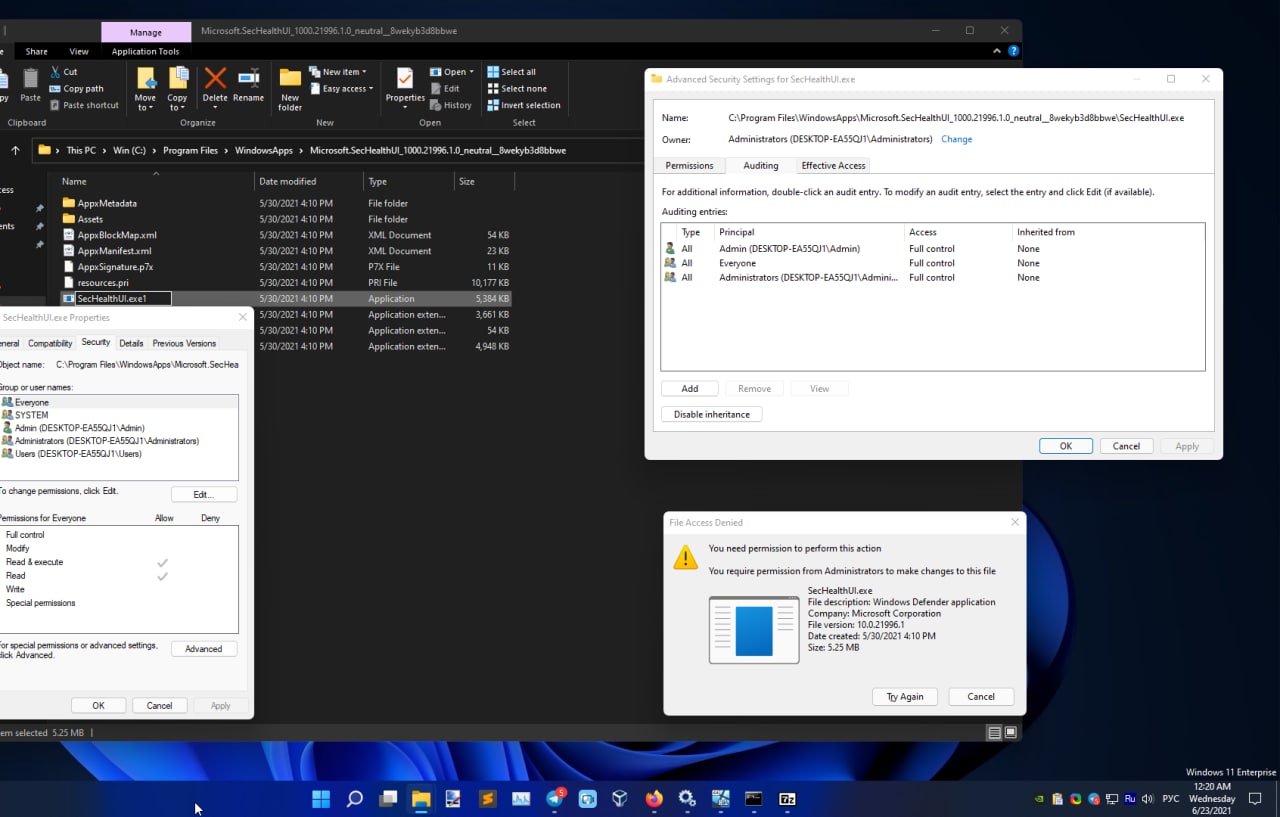Click Add under Auditing entries
This screenshot has width=1280, height=817.
[x=690, y=388]
